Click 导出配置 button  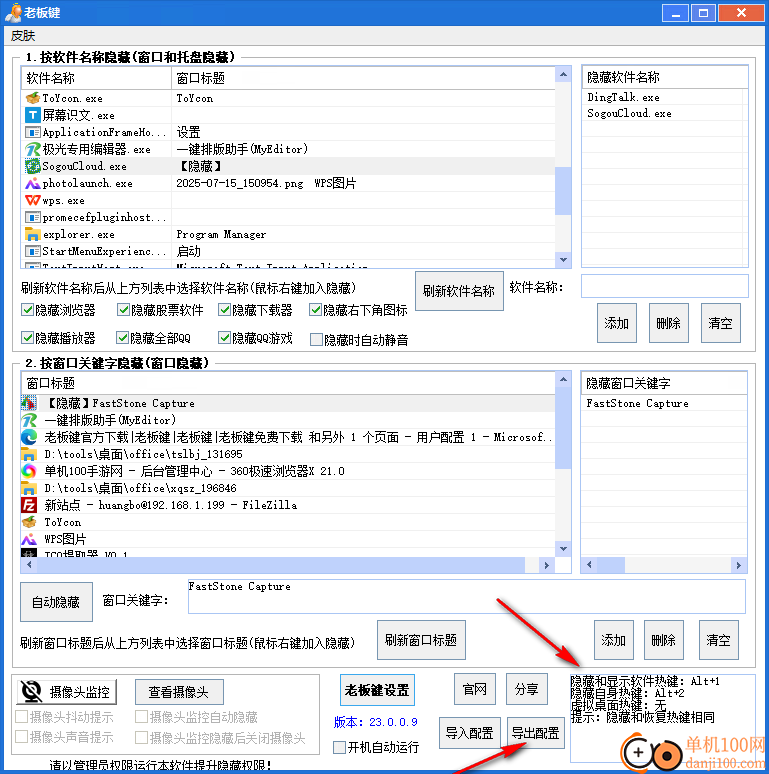click(536, 733)
